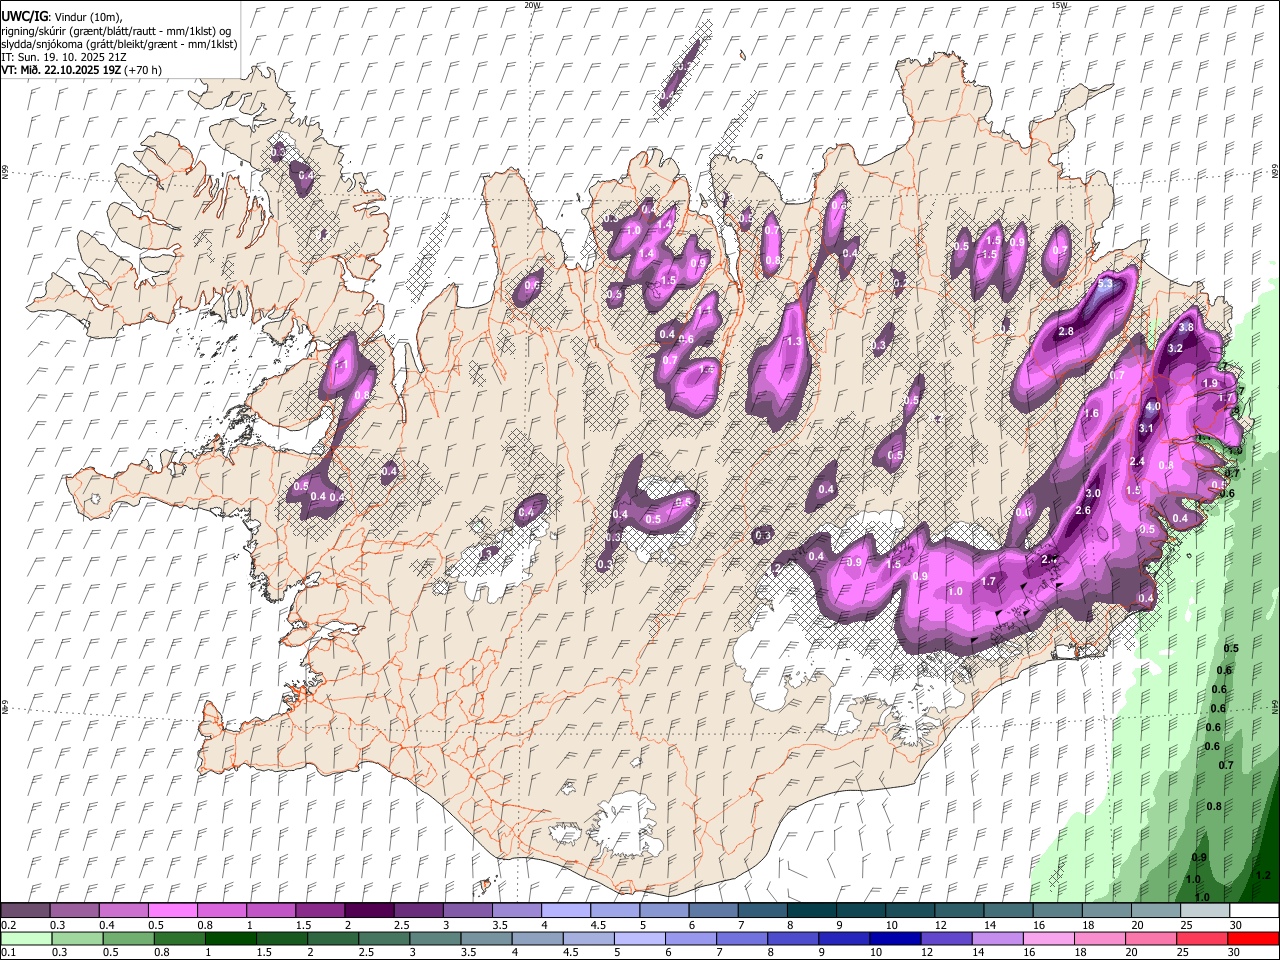Click the '30' label on the upper snow scale
The image size is (1280, 960).
tap(1235, 925)
